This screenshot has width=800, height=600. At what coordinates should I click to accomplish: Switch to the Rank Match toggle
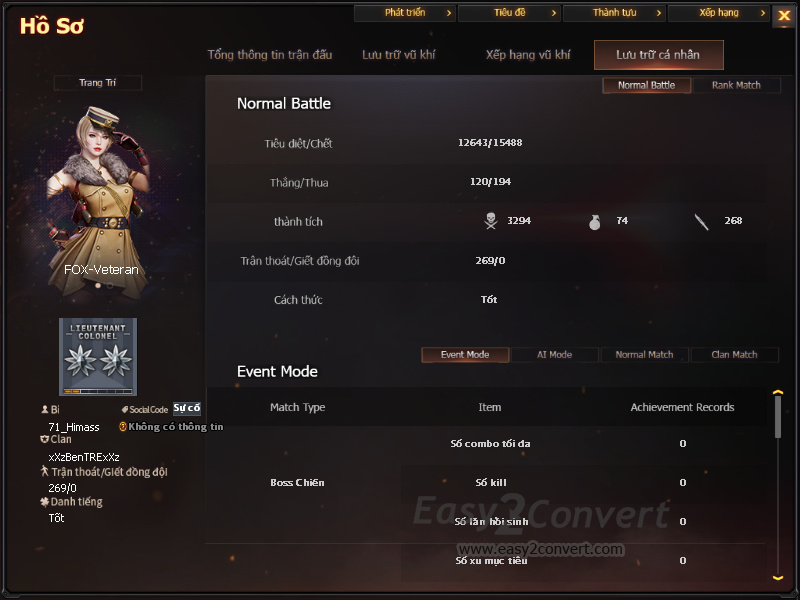coord(736,85)
